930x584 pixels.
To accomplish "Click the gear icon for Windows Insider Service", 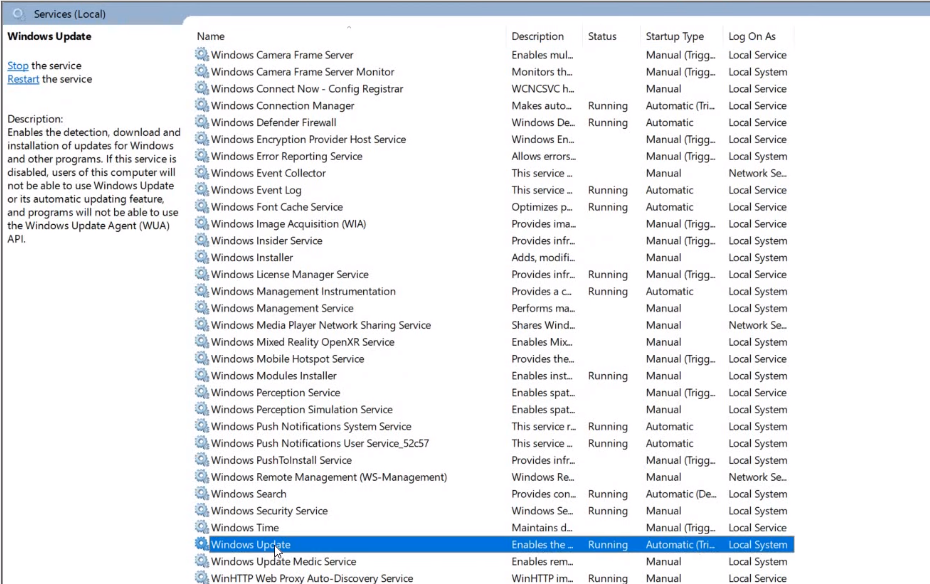I will tap(202, 240).
